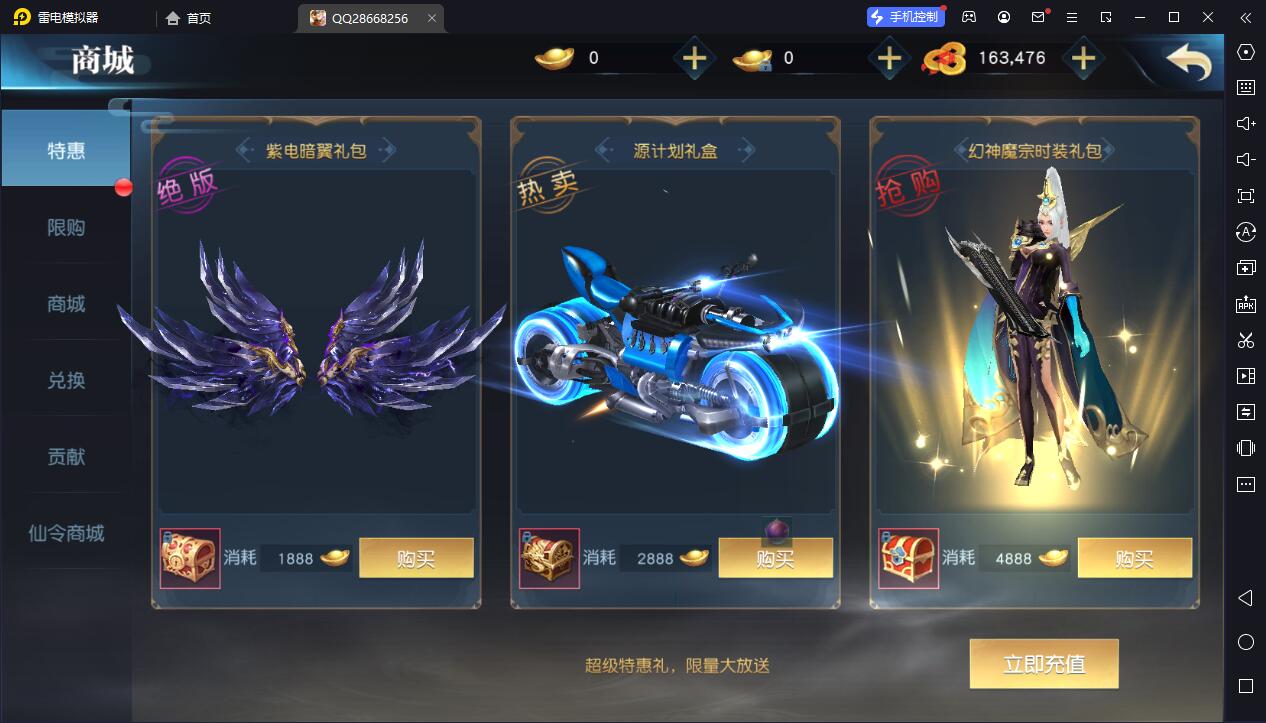This screenshot has height=723, width=1266.
Task: Click the plus icon next to 163,476 currency
Action: [1083, 59]
